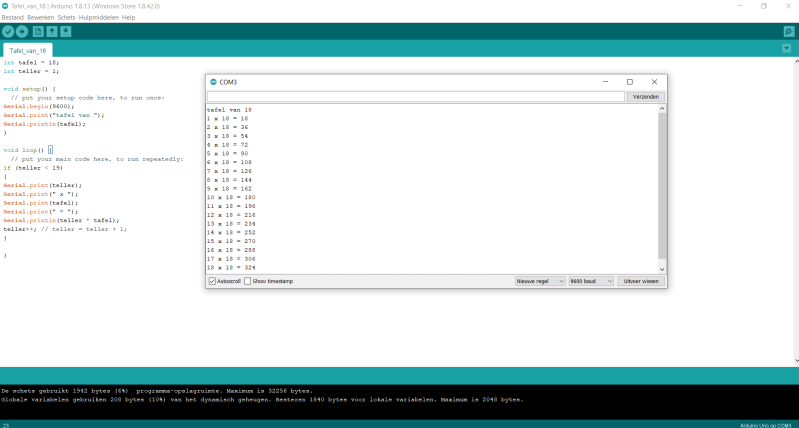Save the sketch with the Save icon
The width and height of the screenshot is (799, 428).
click(66, 32)
